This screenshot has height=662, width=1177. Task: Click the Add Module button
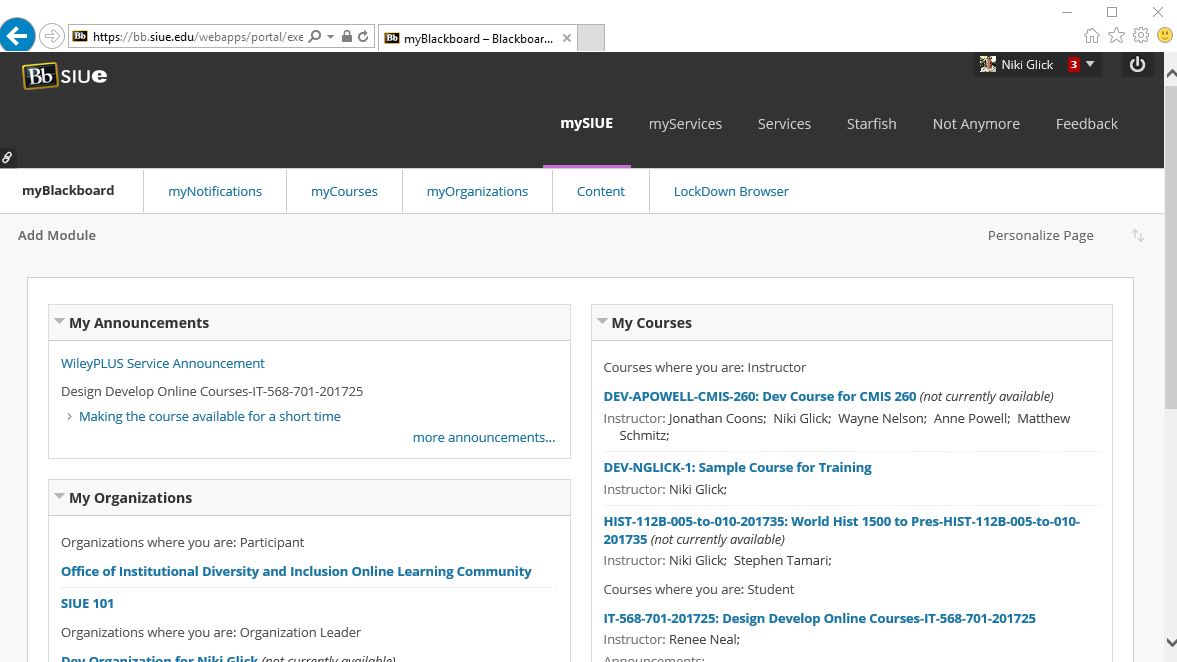(57, 235)
